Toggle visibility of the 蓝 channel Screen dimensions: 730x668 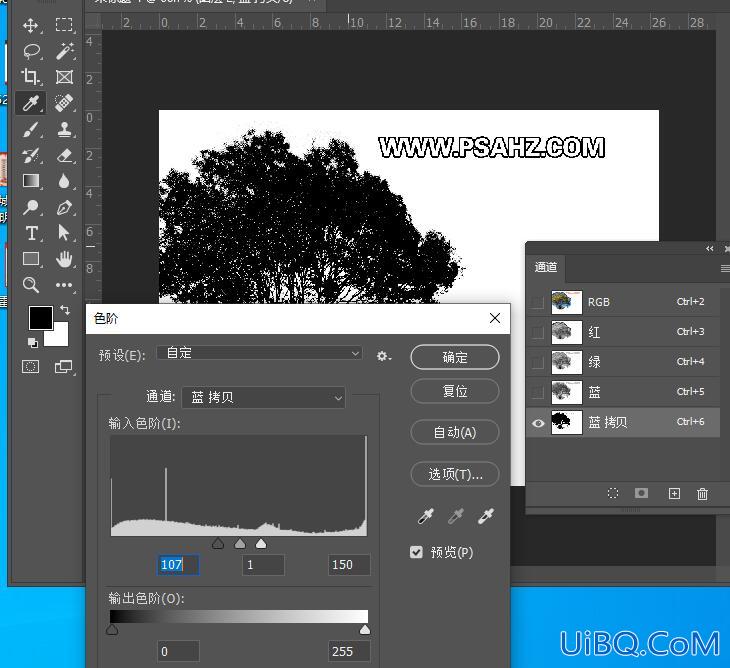538,392
